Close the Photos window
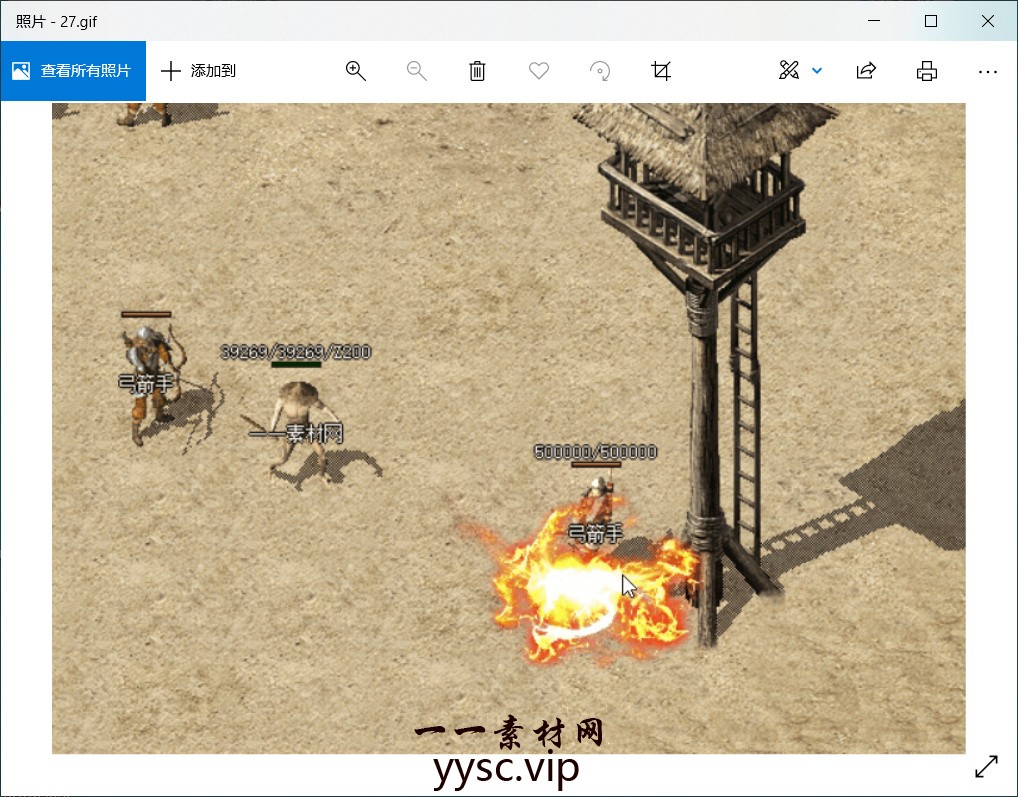1018x797 pixels. click(x=987, y=21)
